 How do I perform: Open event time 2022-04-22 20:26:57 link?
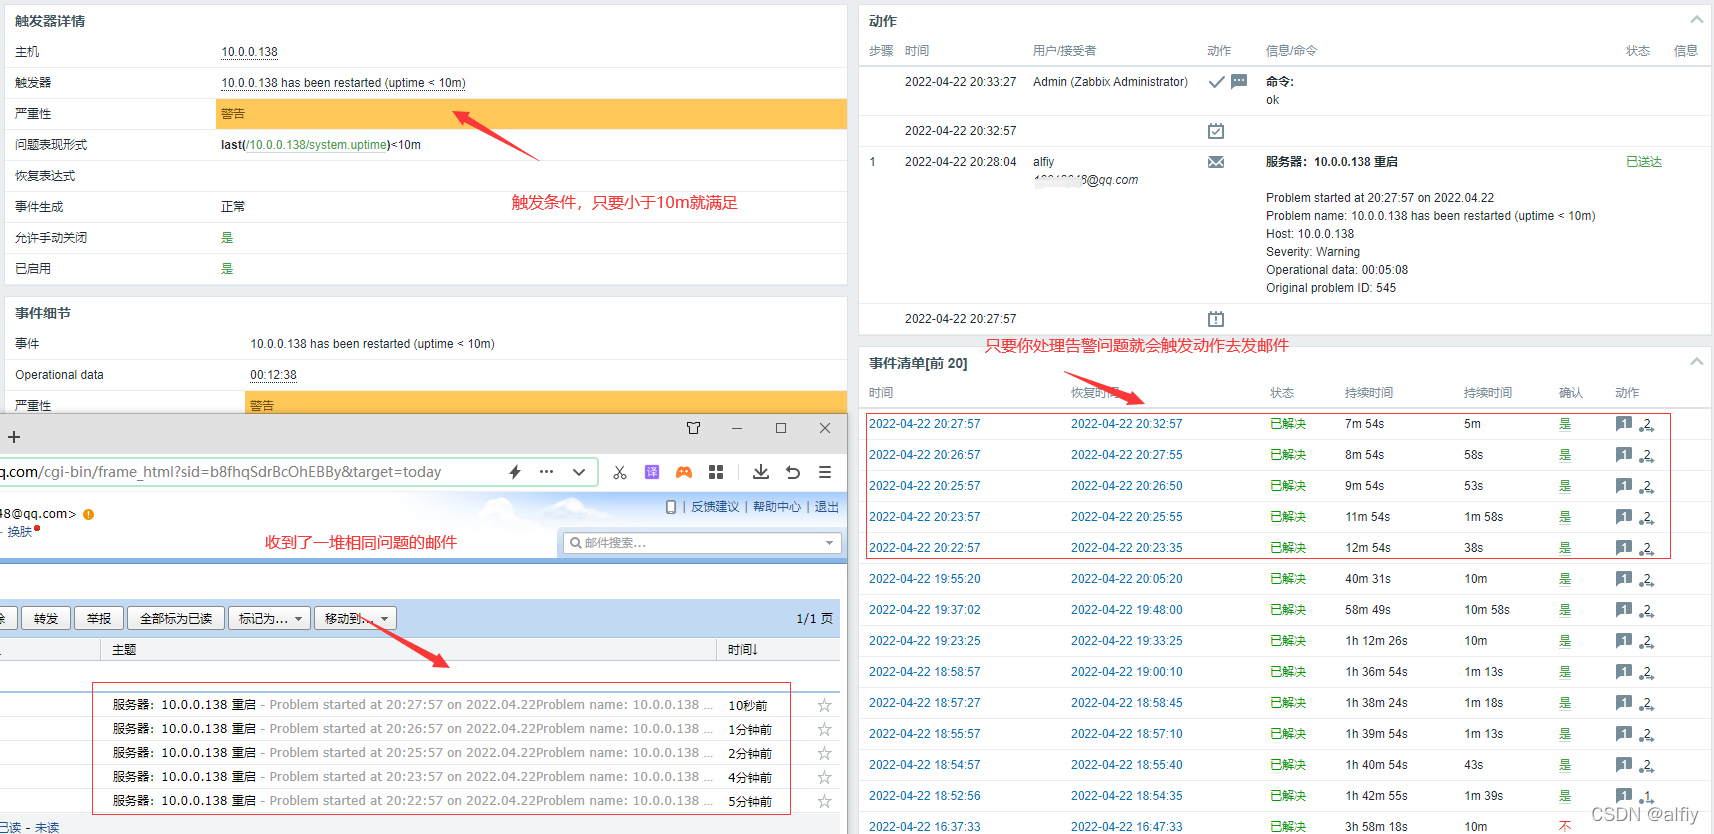pos(924,455)
